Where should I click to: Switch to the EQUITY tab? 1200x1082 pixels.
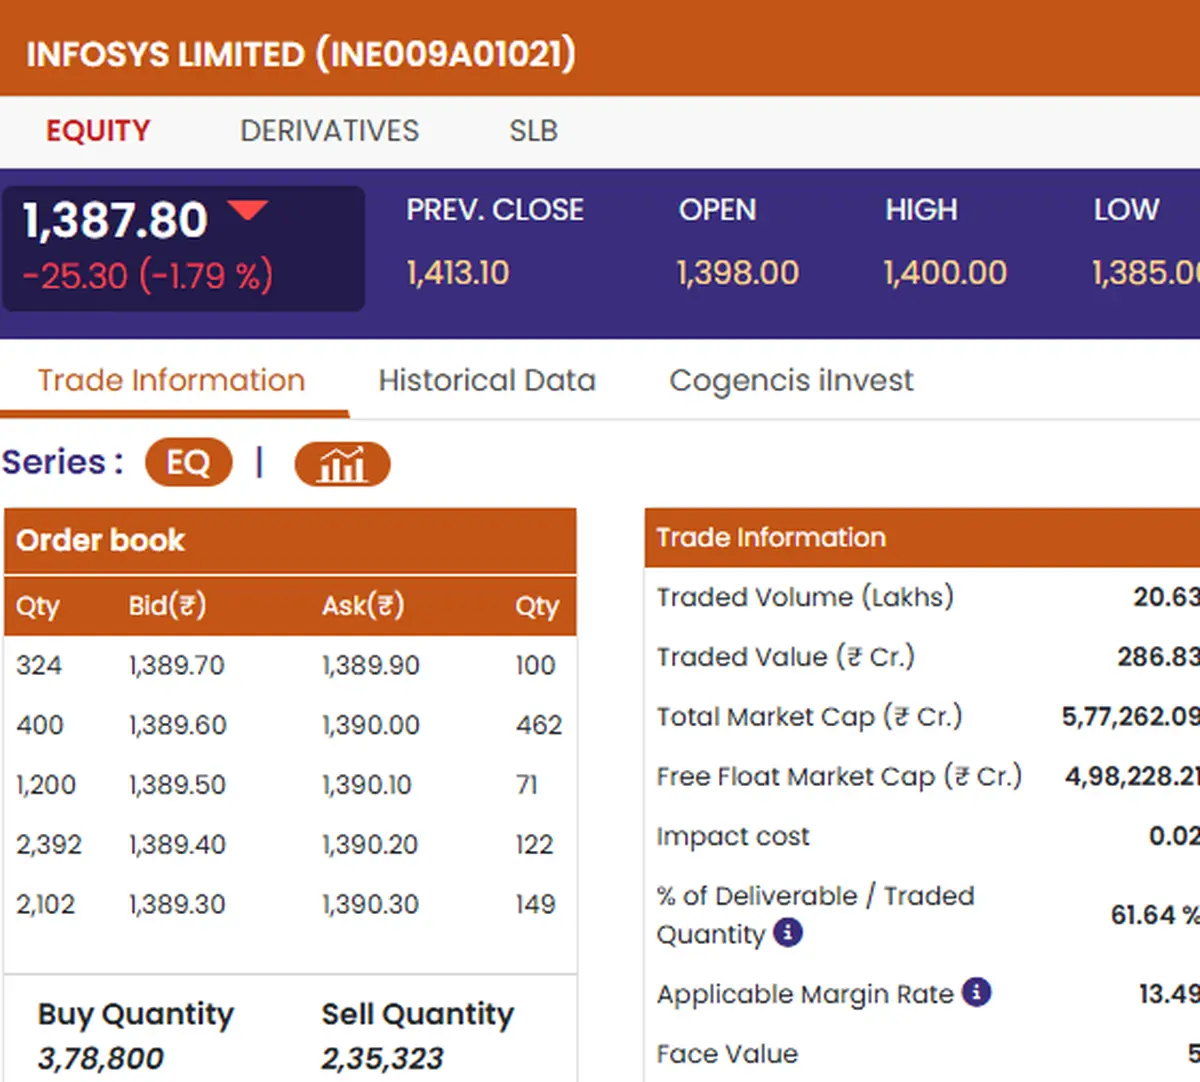tap(98, 131)
